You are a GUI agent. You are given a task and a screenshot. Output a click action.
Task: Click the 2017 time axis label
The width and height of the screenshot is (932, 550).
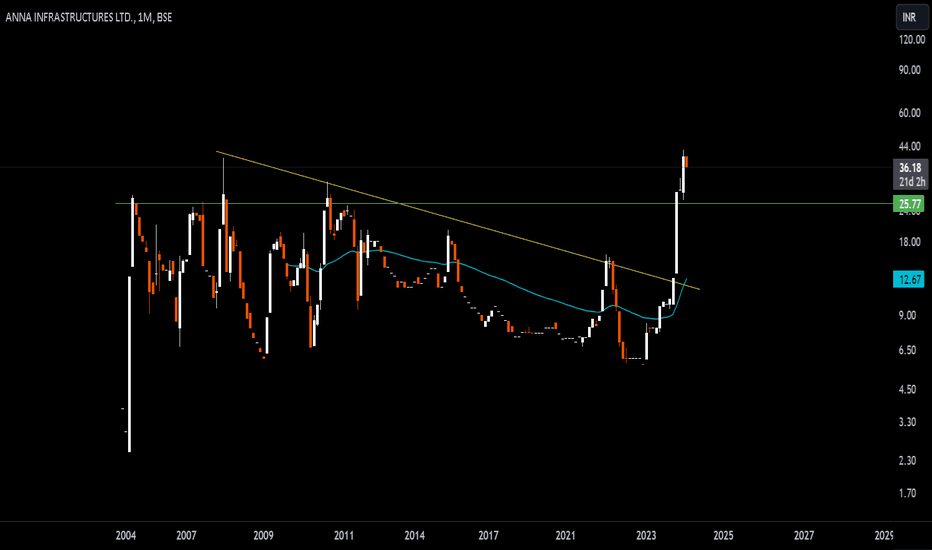coord(489,535)
